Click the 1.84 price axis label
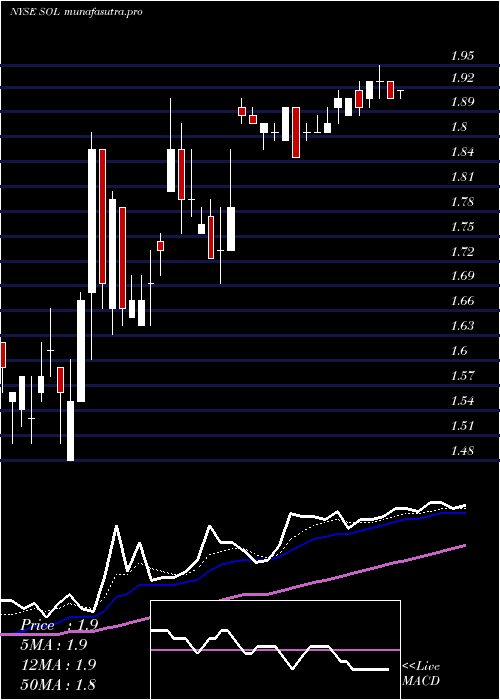The height and width of the screenshot is (700, 500). 462,153
